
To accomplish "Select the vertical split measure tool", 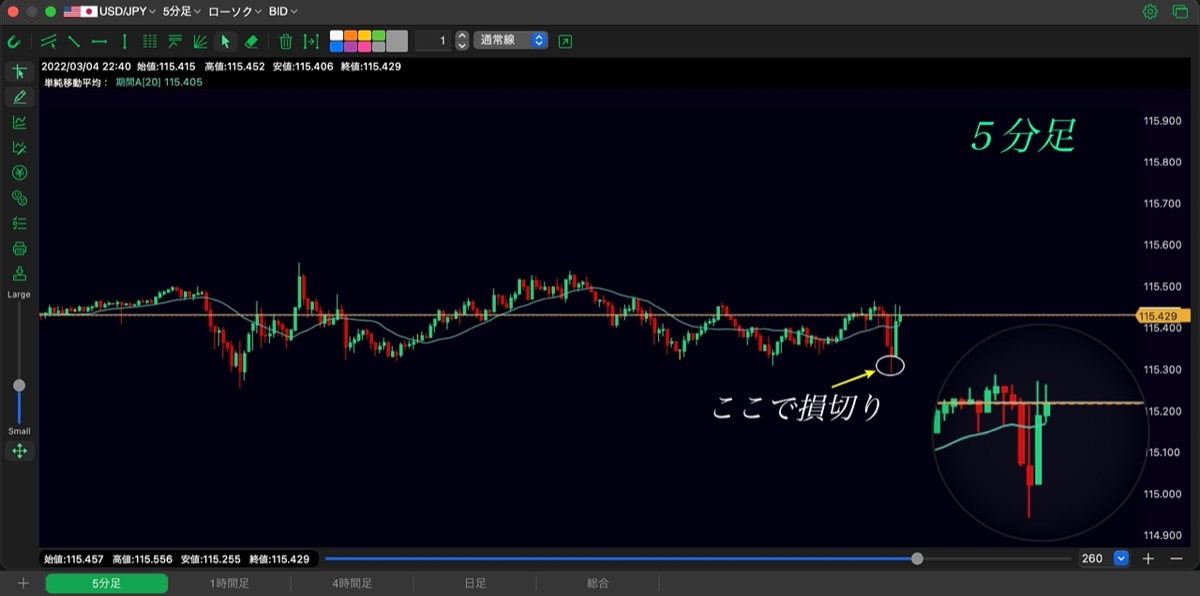I will coord(312,41).
